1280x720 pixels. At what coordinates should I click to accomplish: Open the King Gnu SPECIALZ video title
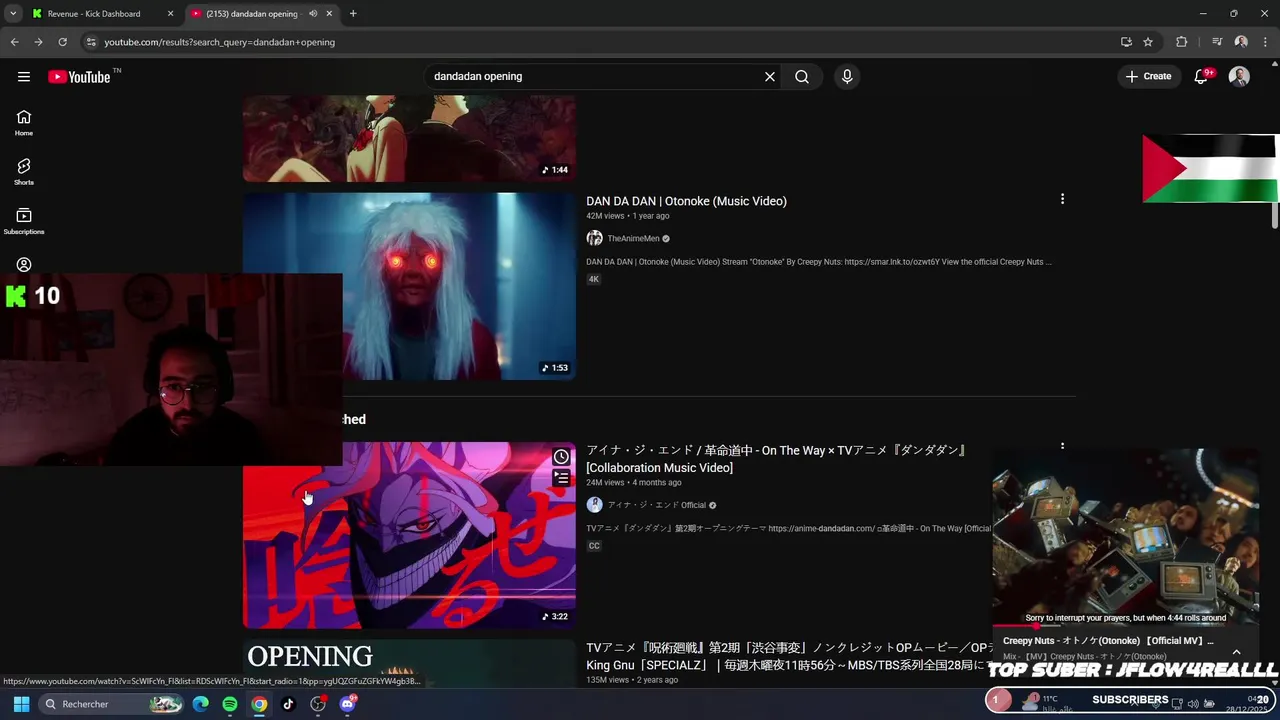[x=790, y=656]
